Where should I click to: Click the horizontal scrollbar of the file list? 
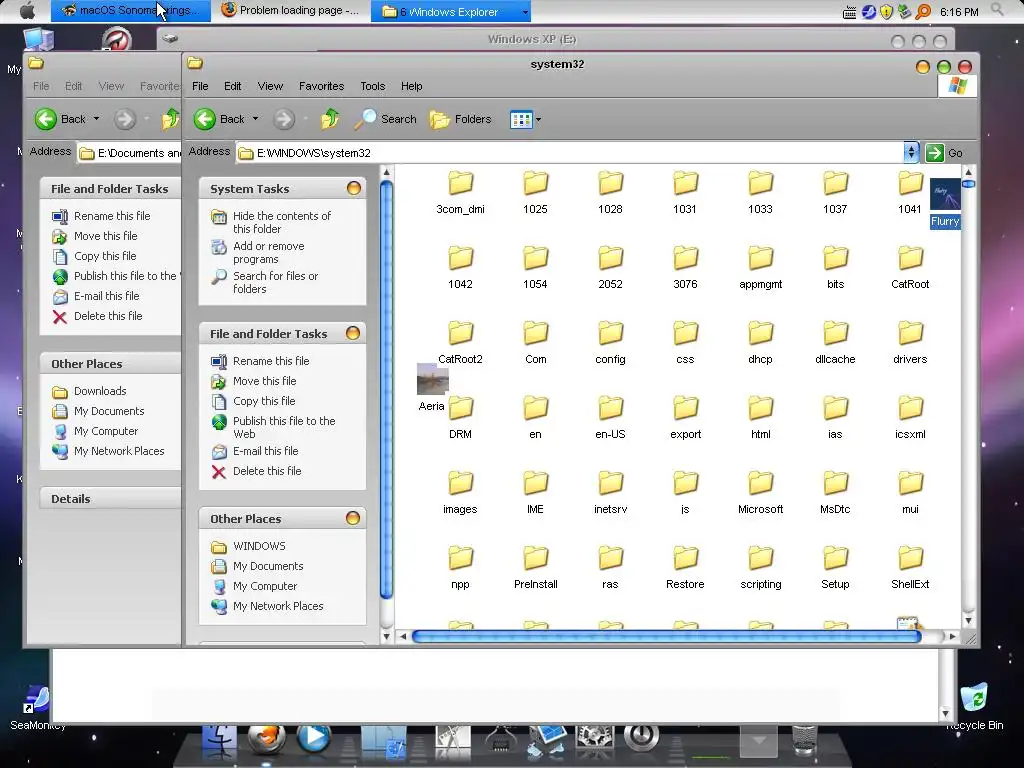(x=666, y=636)
